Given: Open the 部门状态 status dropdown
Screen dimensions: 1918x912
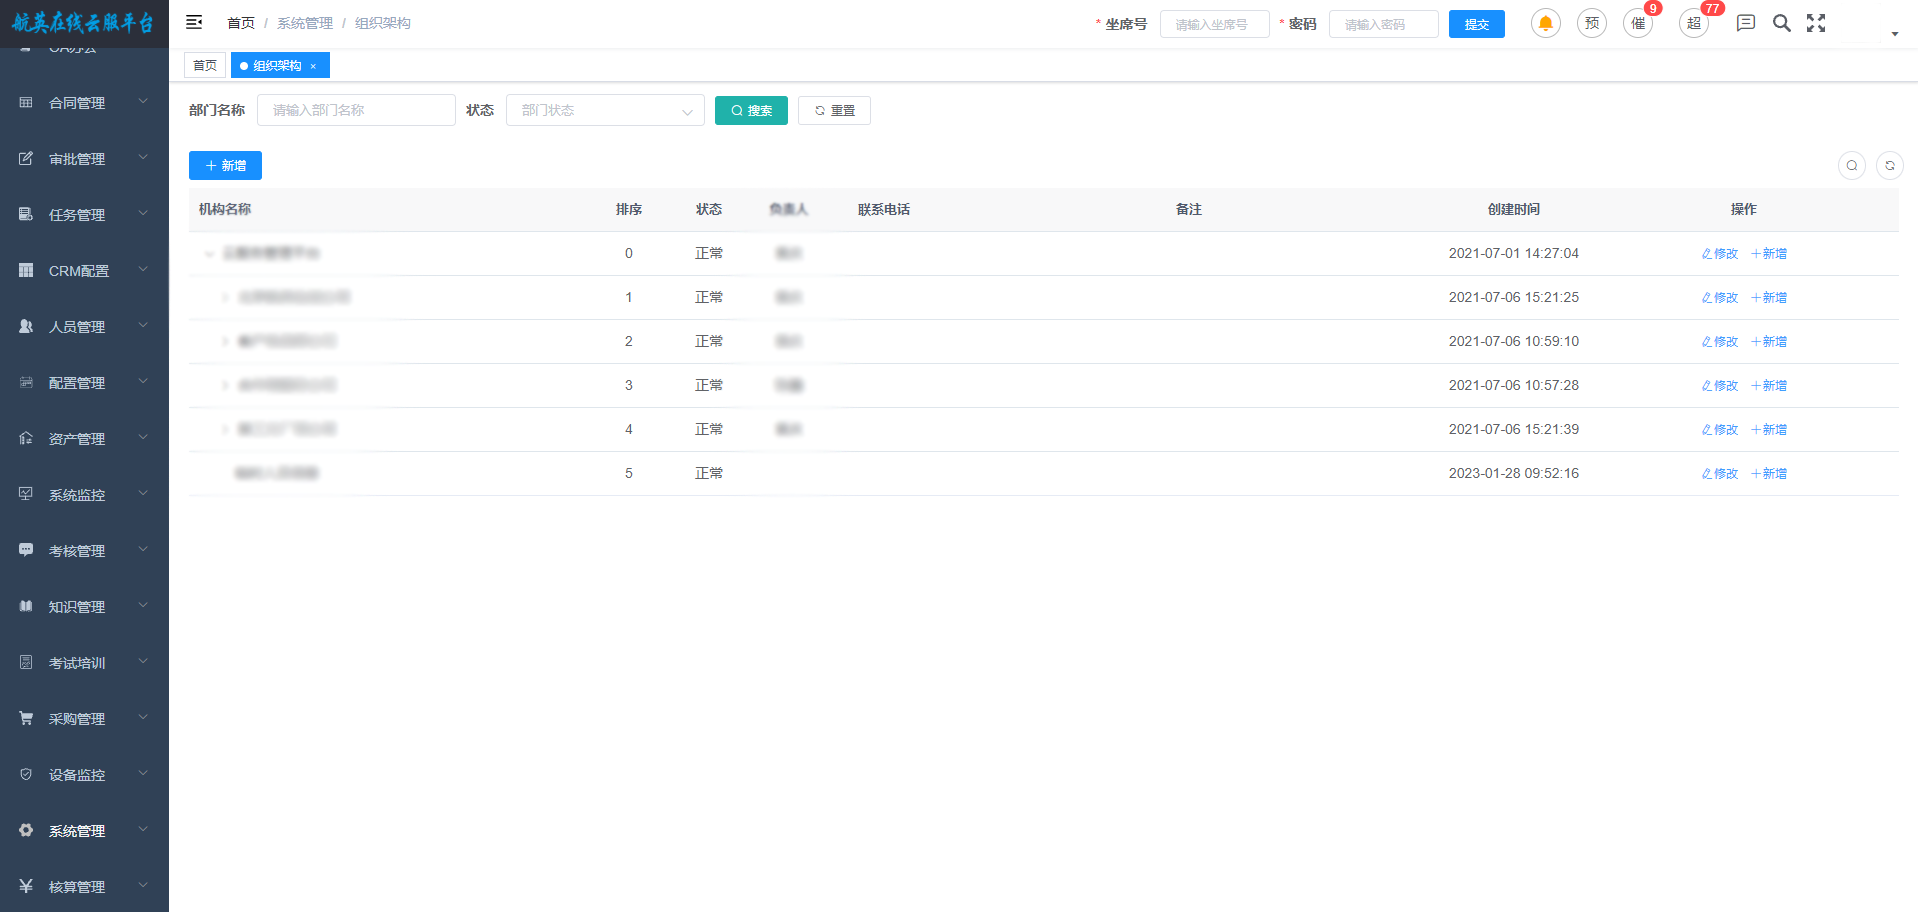Looking at the screenshot, I should point(605,110).
